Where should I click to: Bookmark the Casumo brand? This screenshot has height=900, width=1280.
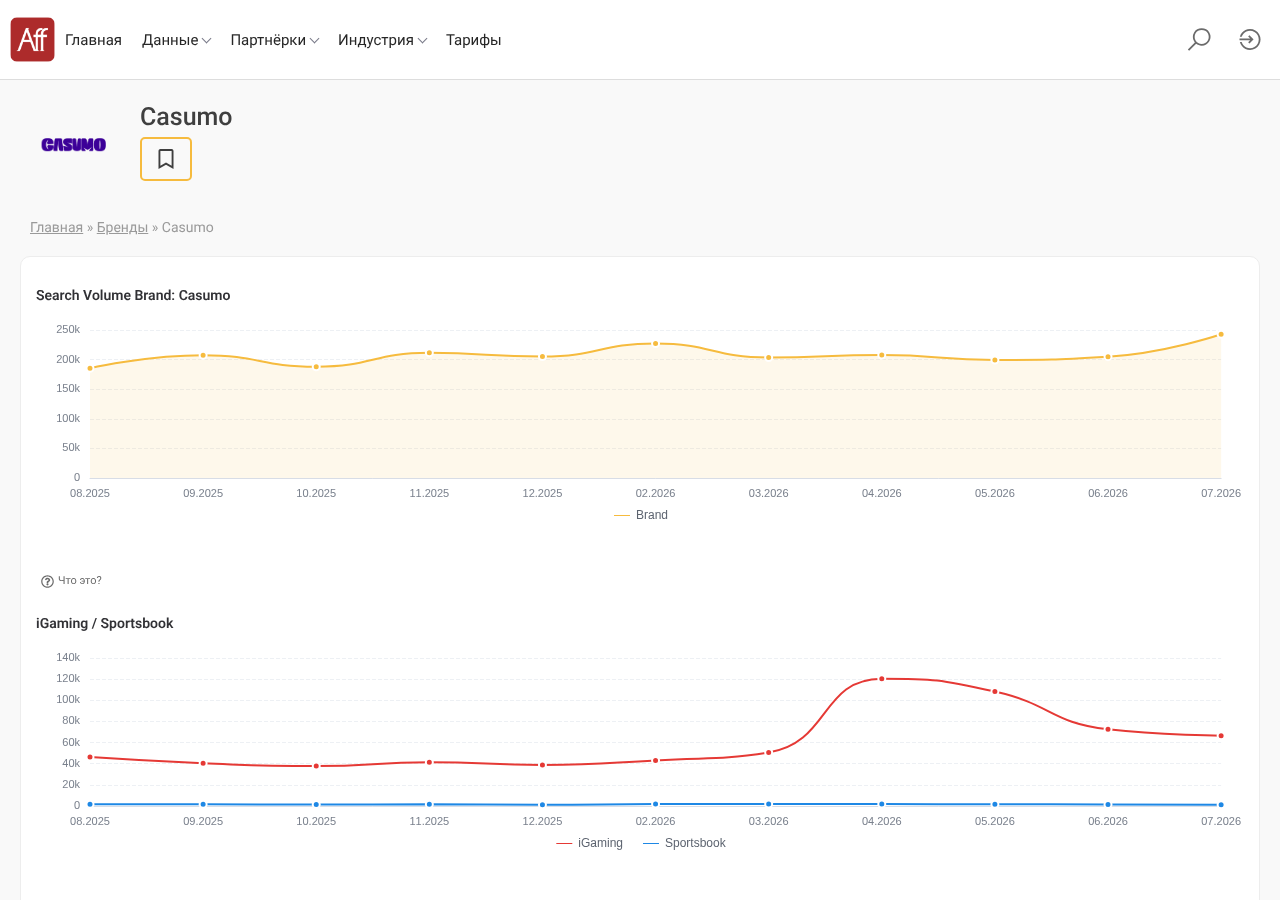[166, 159]
